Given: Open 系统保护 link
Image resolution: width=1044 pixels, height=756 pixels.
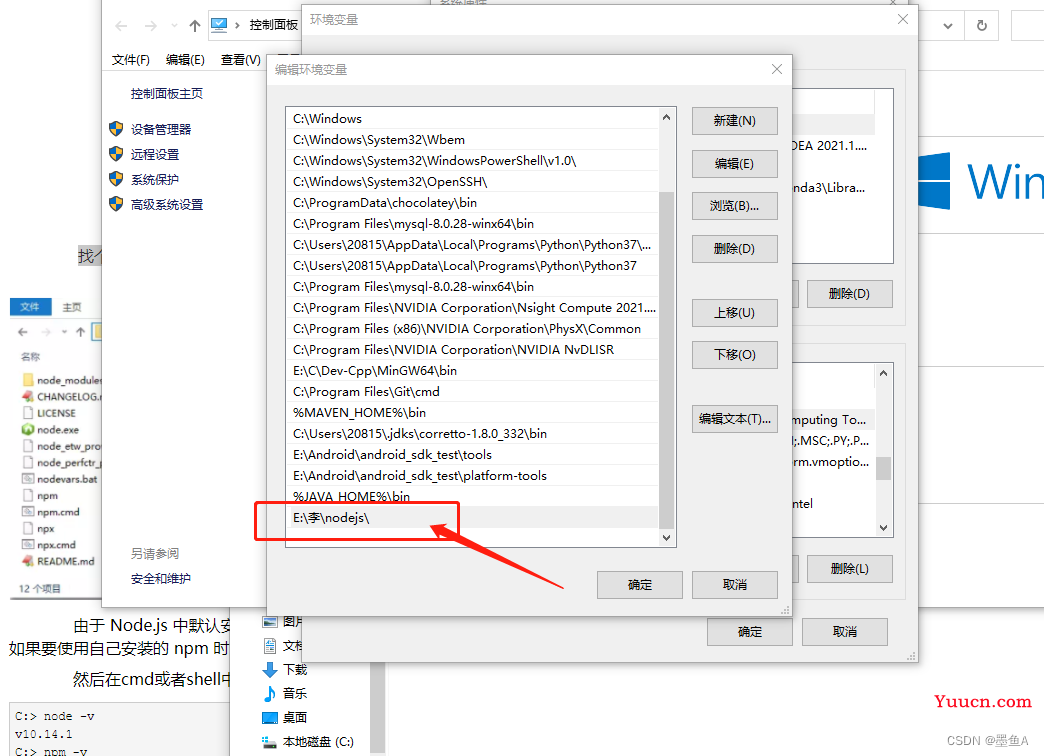Looking at the screenshot, I should 154,180.
